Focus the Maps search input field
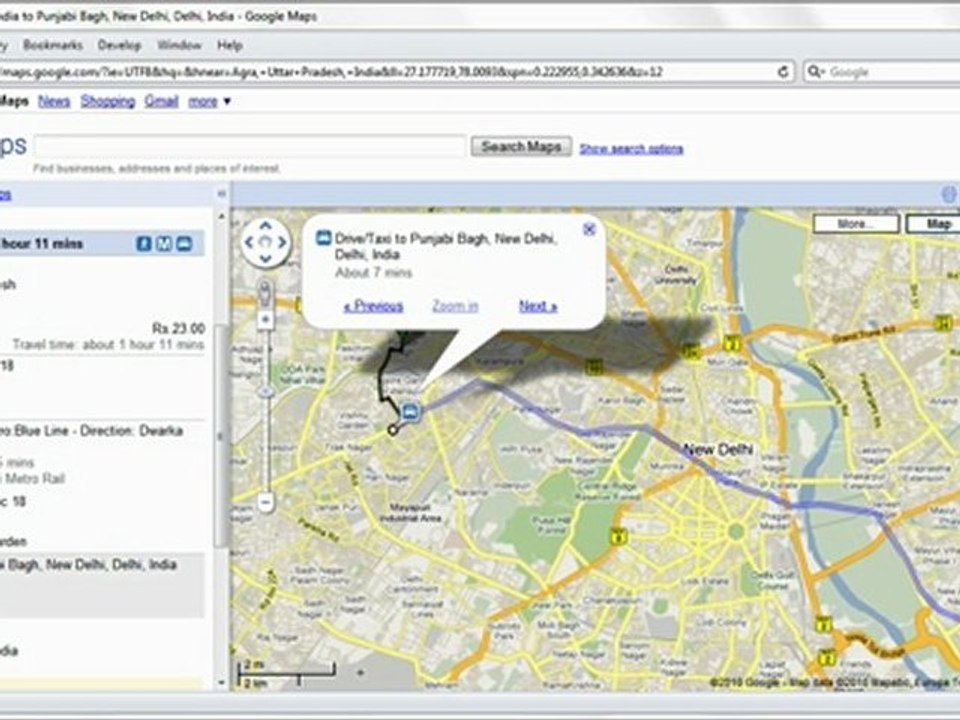The height and width of the screenshot is (720, 960). tap(250, 147)
